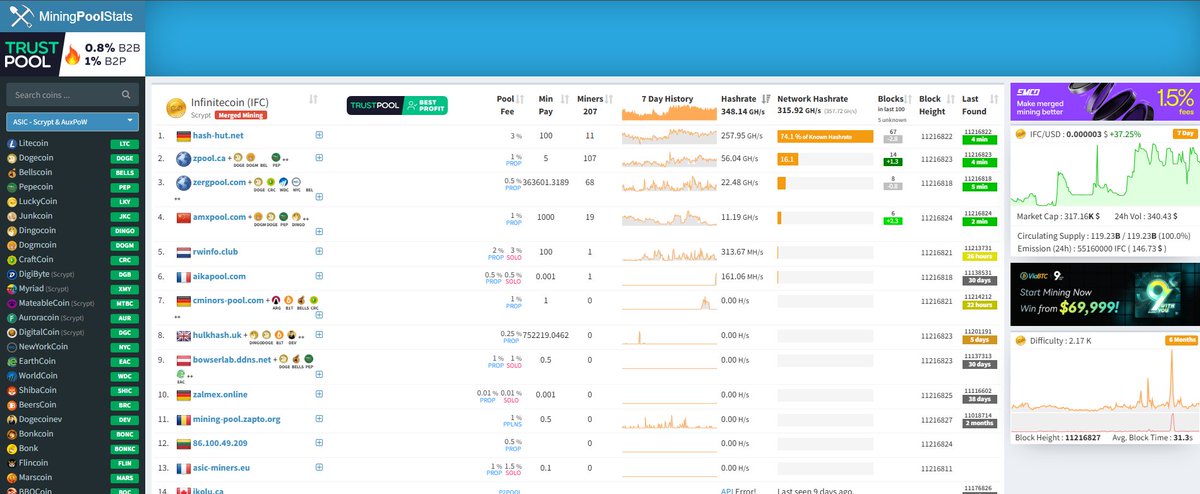Open the amxpool.com pool link

(219, 216)
